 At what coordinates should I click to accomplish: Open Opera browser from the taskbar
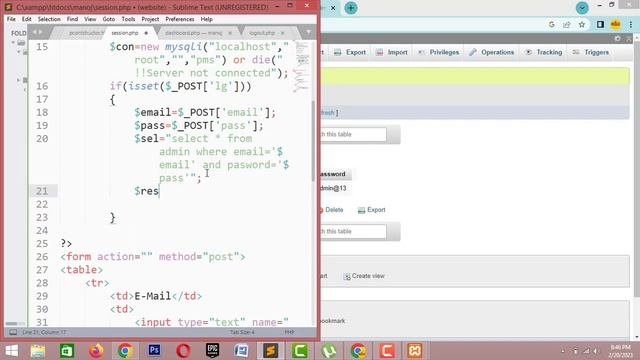point(183,351)
